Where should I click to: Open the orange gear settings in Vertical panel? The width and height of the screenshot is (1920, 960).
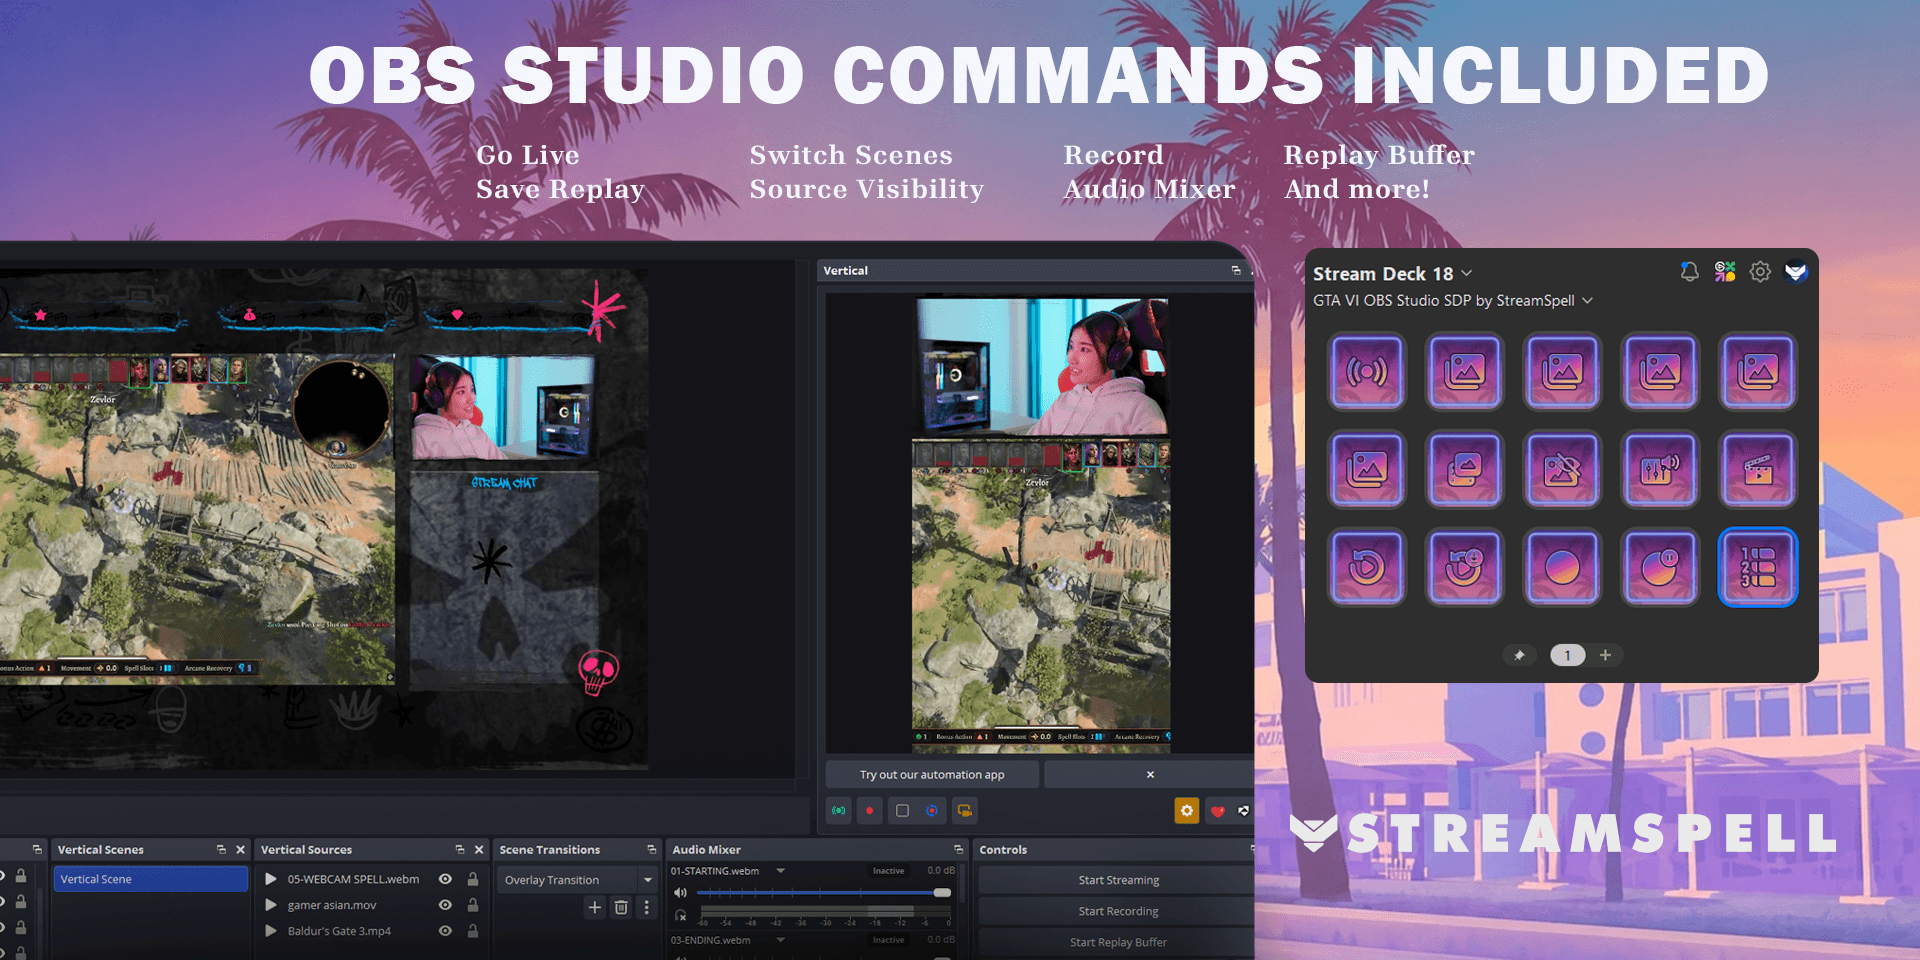pos(1186,810)
